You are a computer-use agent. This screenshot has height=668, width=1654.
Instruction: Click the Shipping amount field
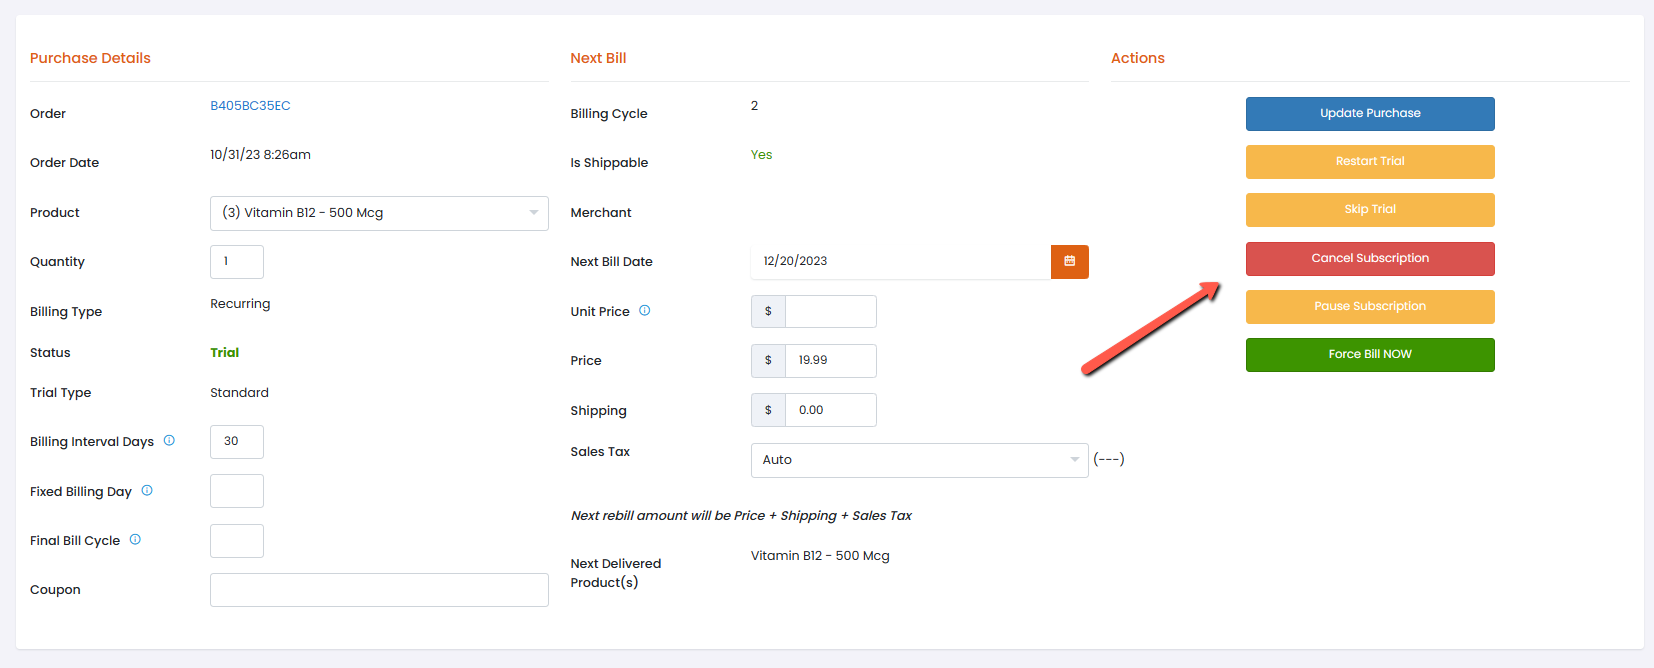830,410
